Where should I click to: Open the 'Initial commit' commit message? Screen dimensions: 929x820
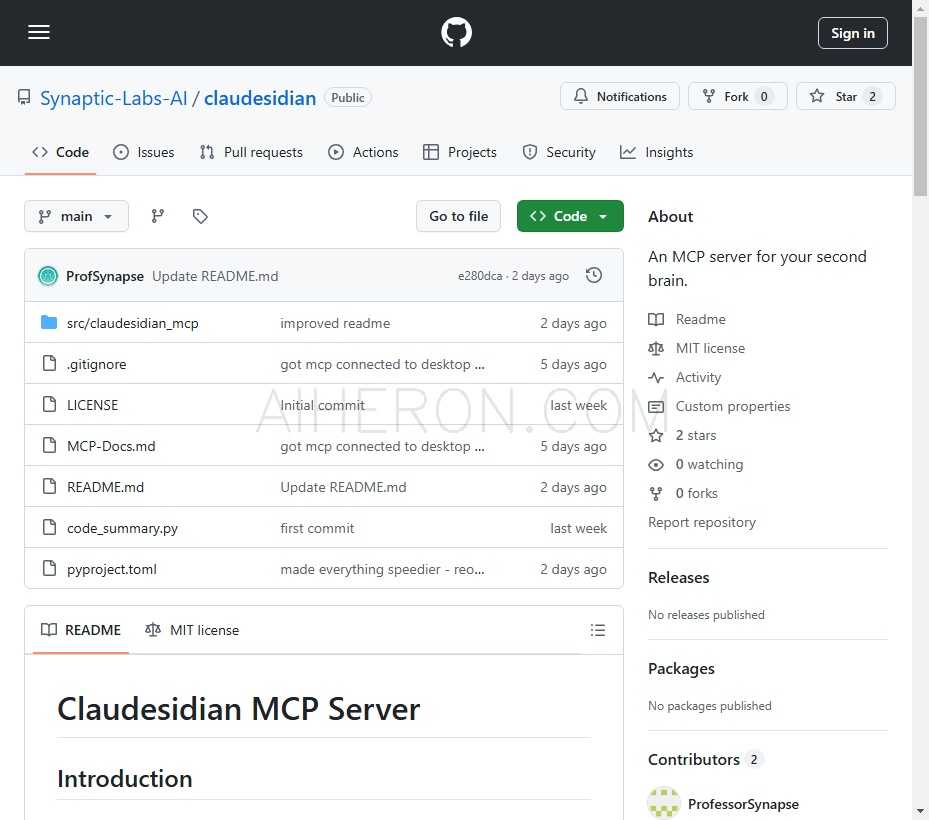coord(322,405)
